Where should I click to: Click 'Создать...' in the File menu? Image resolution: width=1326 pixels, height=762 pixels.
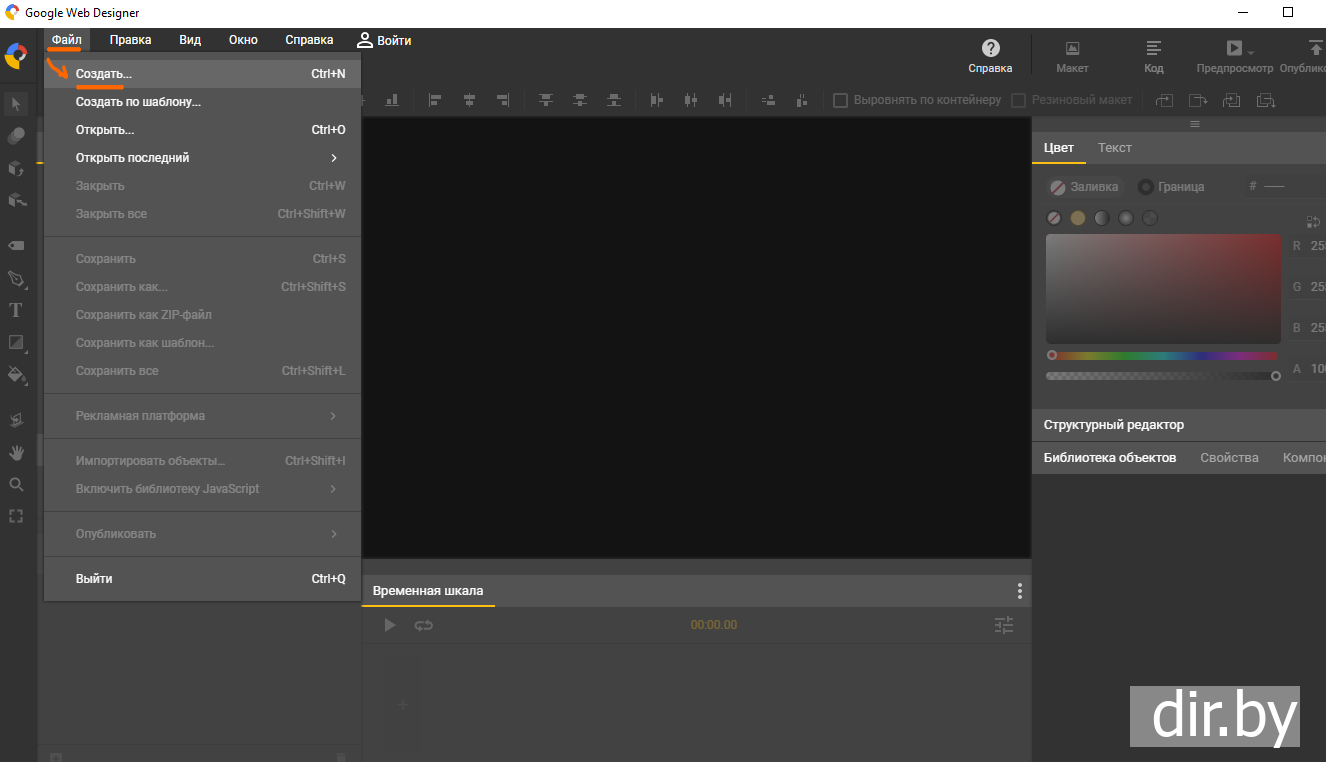click(104, 74)
